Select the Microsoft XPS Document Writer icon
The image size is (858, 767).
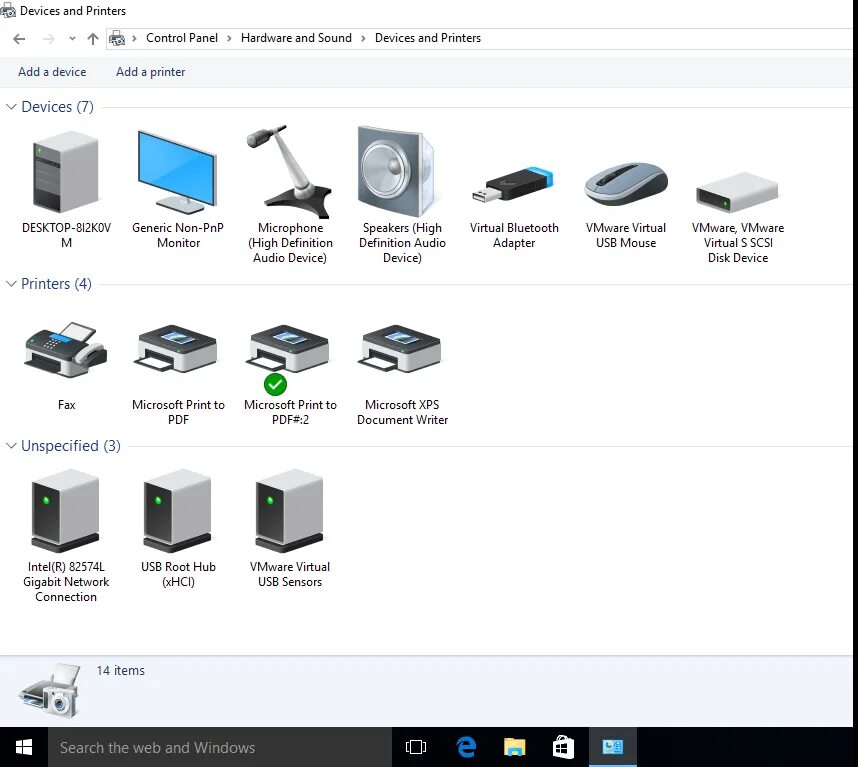tap(401, 349)
